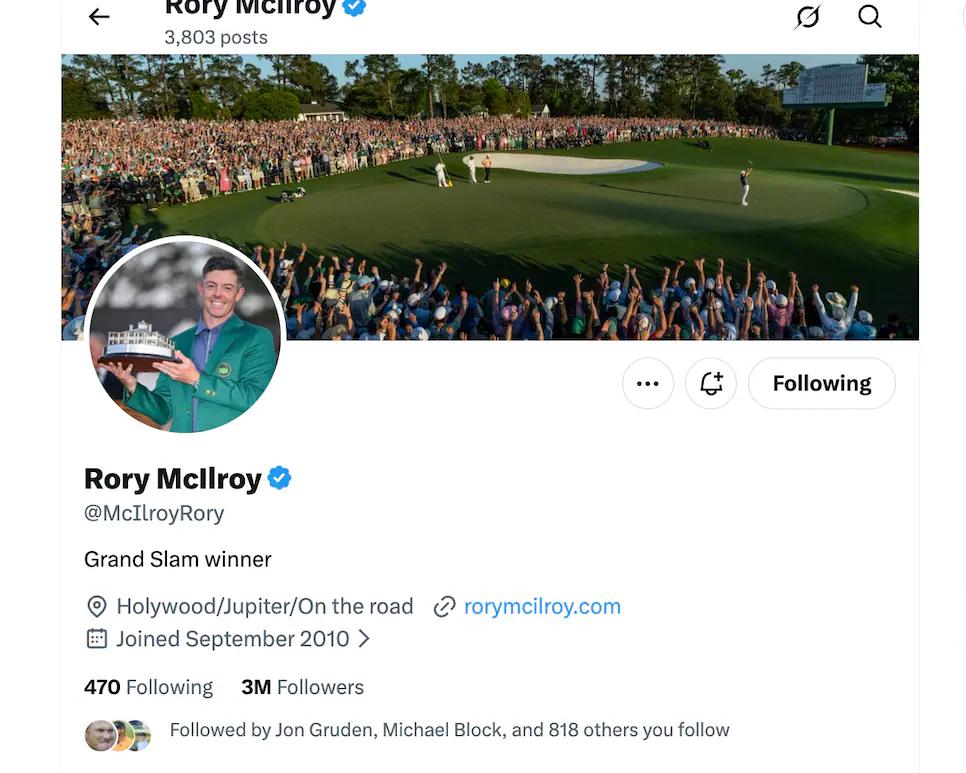Open the 3M Followers list
Viewport: 966px width, 773px height.
coord(302,687)
